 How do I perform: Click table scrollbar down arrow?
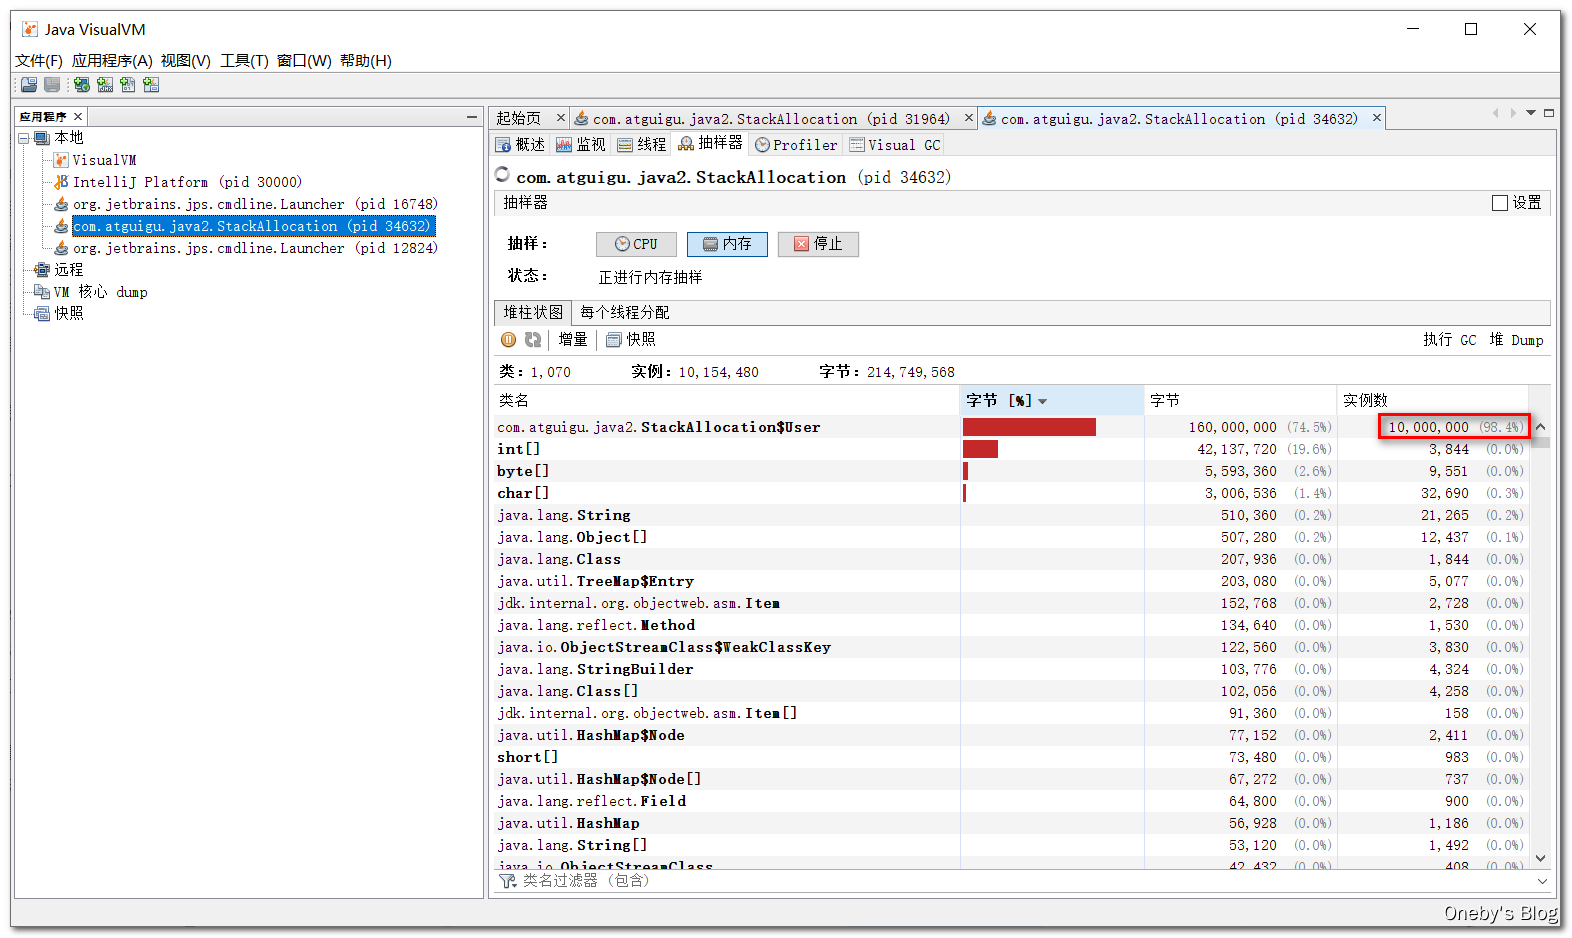tap(1540, 858)
